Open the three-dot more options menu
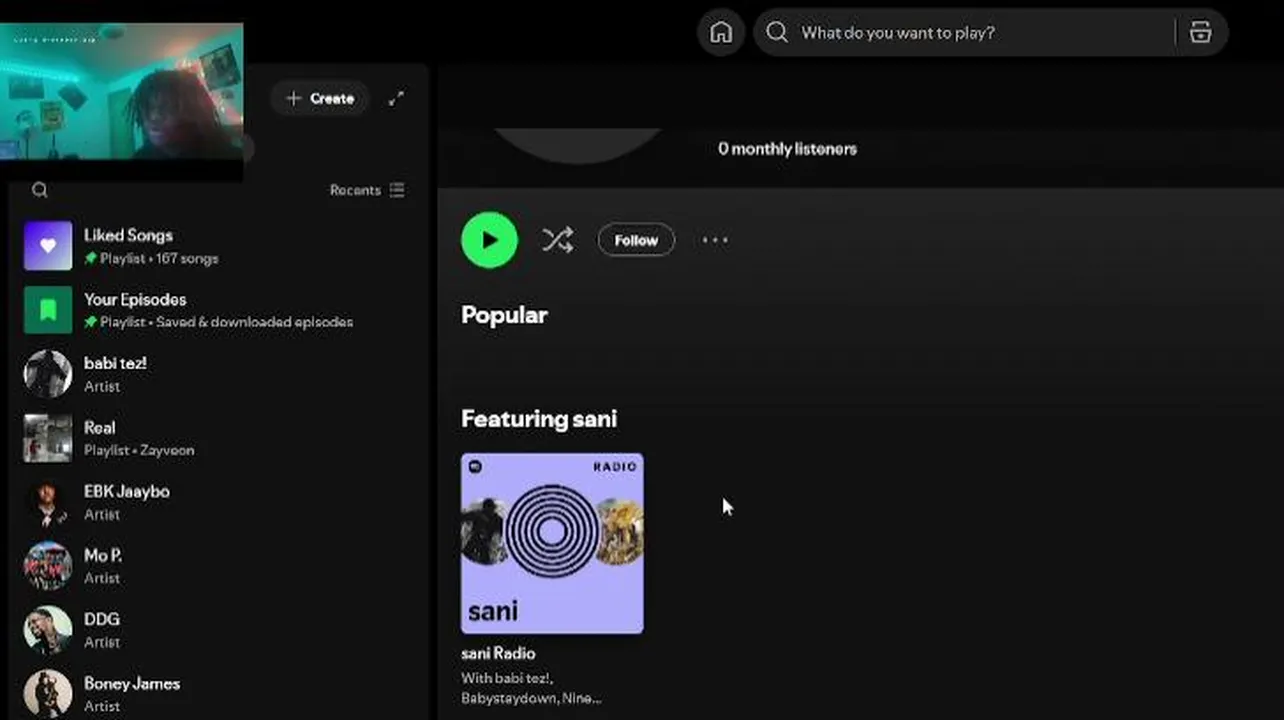This screenshot has width=1284, height=720. tap(715, 240)
